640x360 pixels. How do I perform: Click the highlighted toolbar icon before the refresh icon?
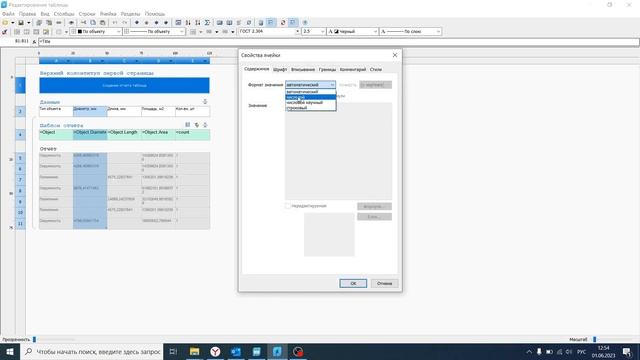(271, 23)
